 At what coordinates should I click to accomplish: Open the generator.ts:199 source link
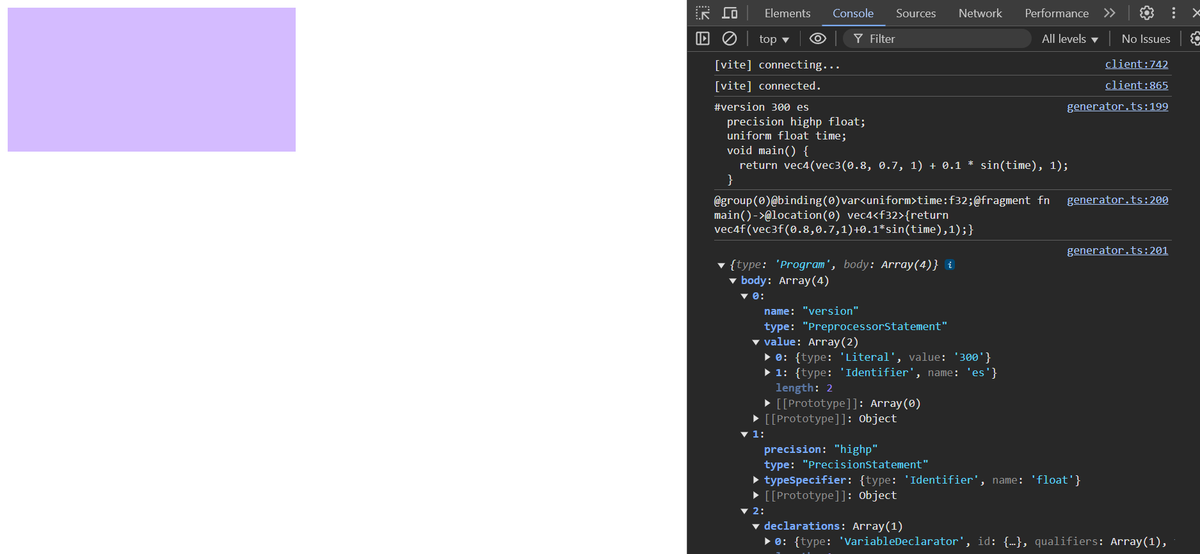pos(1117,107)
